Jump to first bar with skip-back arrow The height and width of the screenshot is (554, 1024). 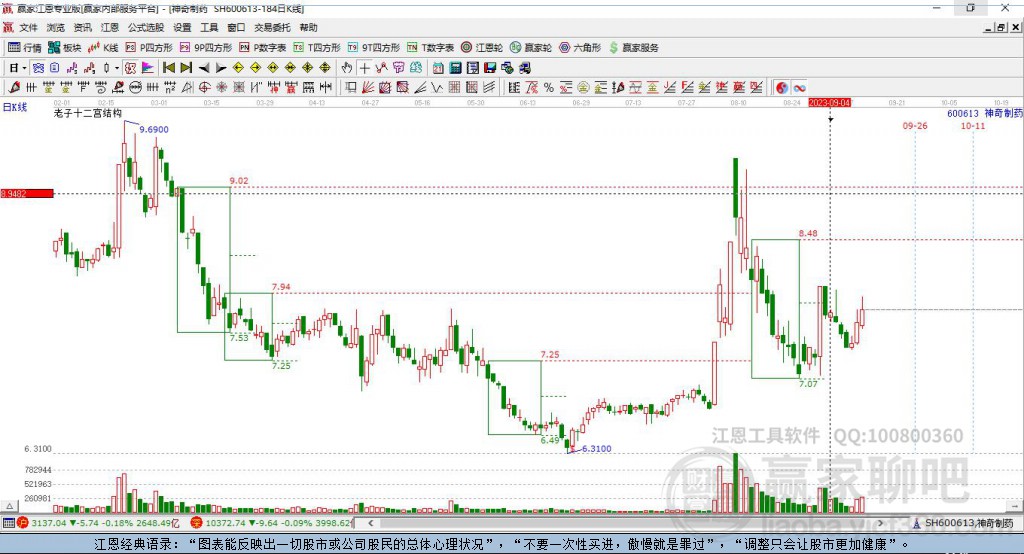tap(168, 68)
